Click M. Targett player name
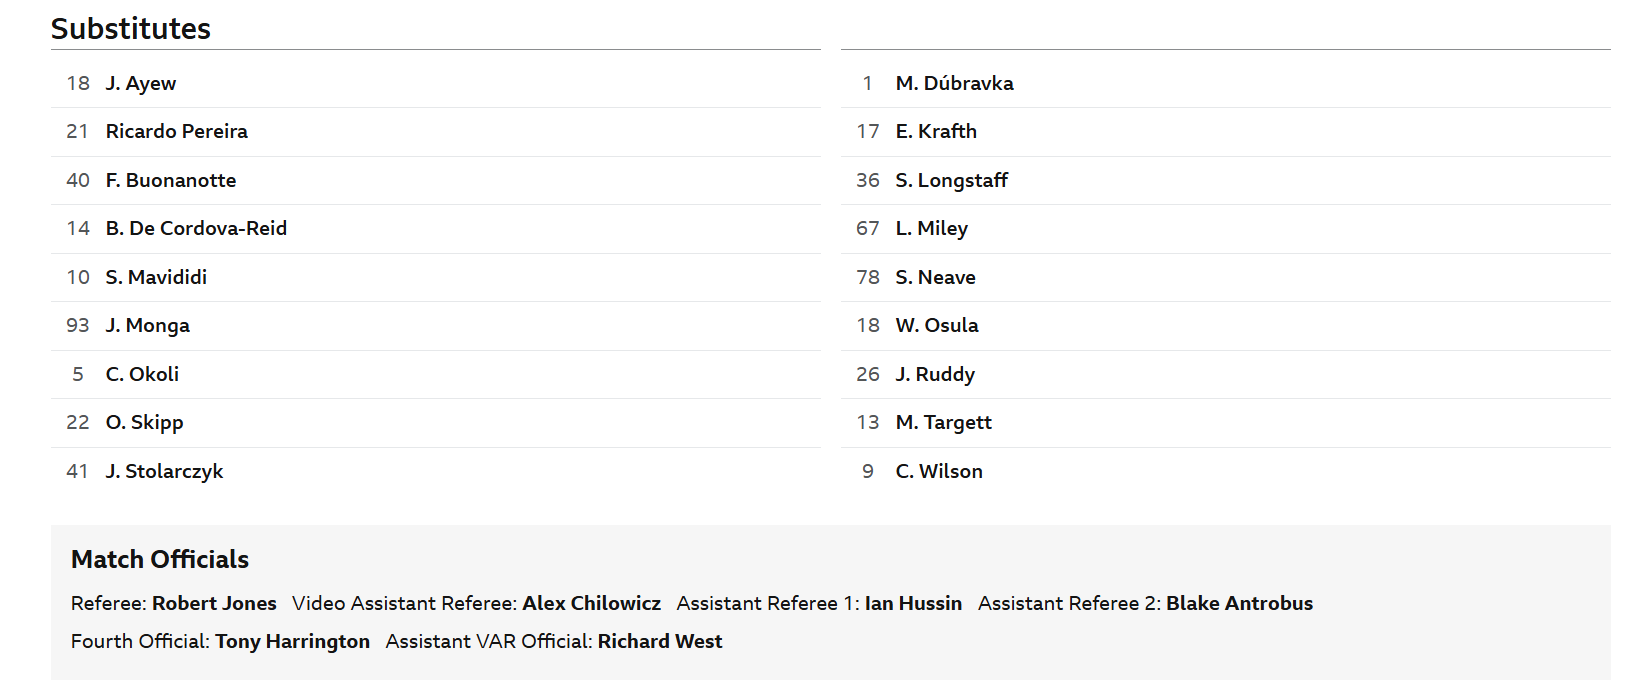The image size is (1634, 693). (944, 422)
